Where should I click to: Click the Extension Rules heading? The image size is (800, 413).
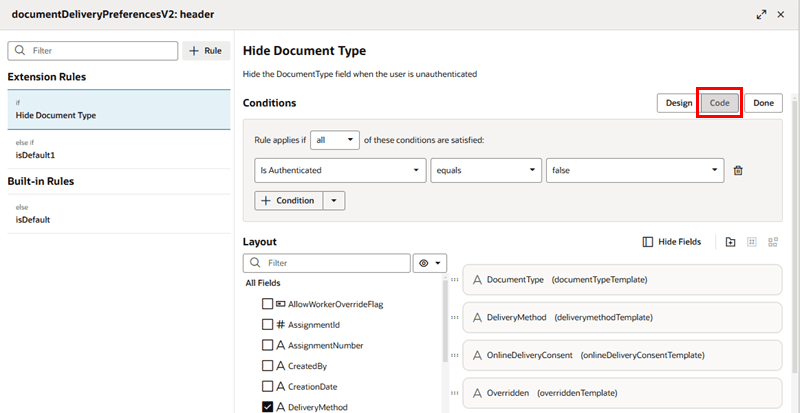[x=47, y=77]
